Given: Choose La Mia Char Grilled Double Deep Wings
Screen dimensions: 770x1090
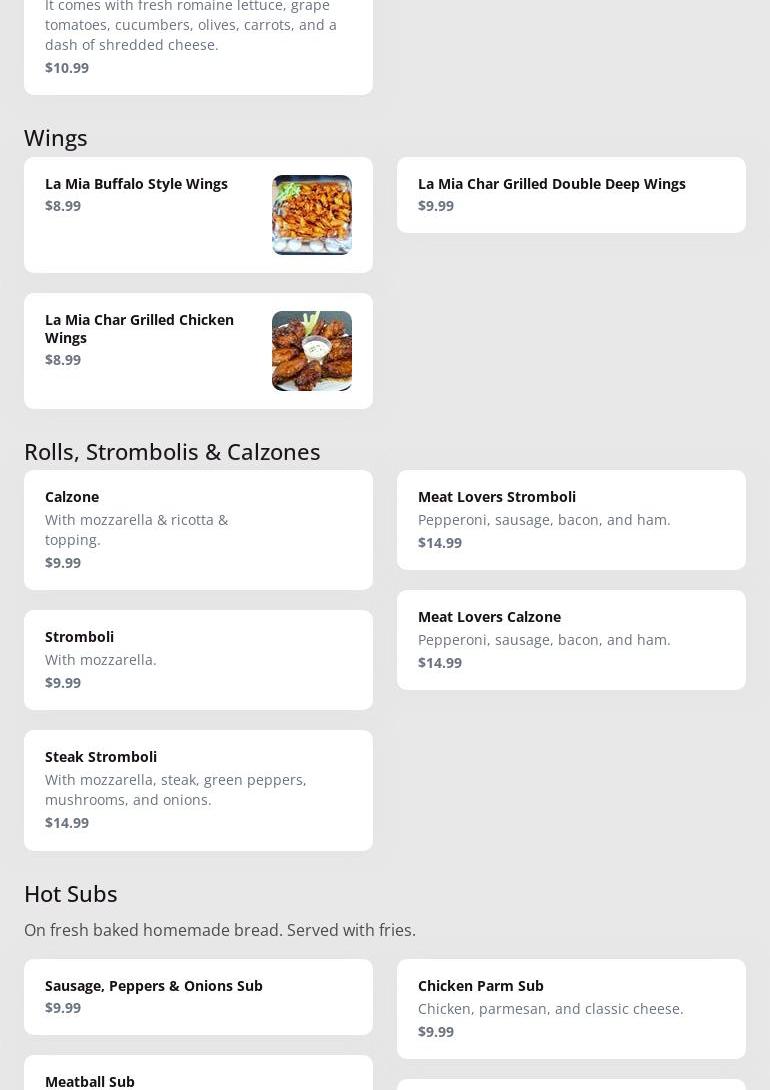Looking at the screenshot, I should (x=551, y=184).
